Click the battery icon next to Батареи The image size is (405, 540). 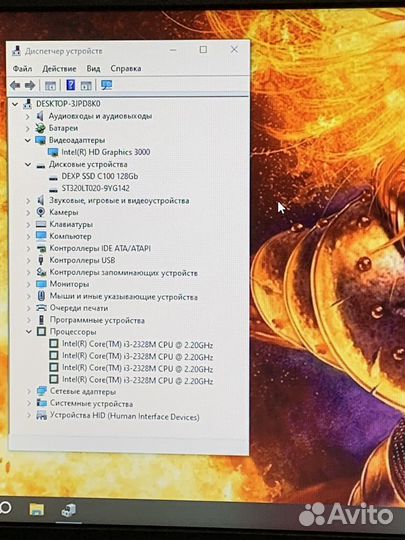pyautogui.click(x=40, y=128)
